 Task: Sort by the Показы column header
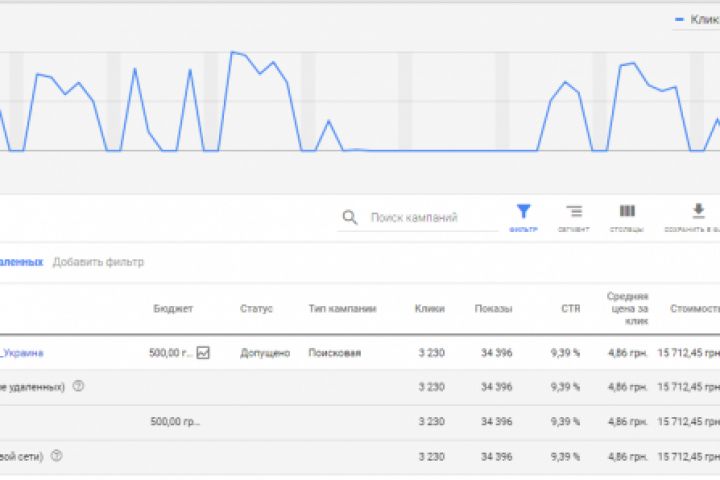[493, 309]
